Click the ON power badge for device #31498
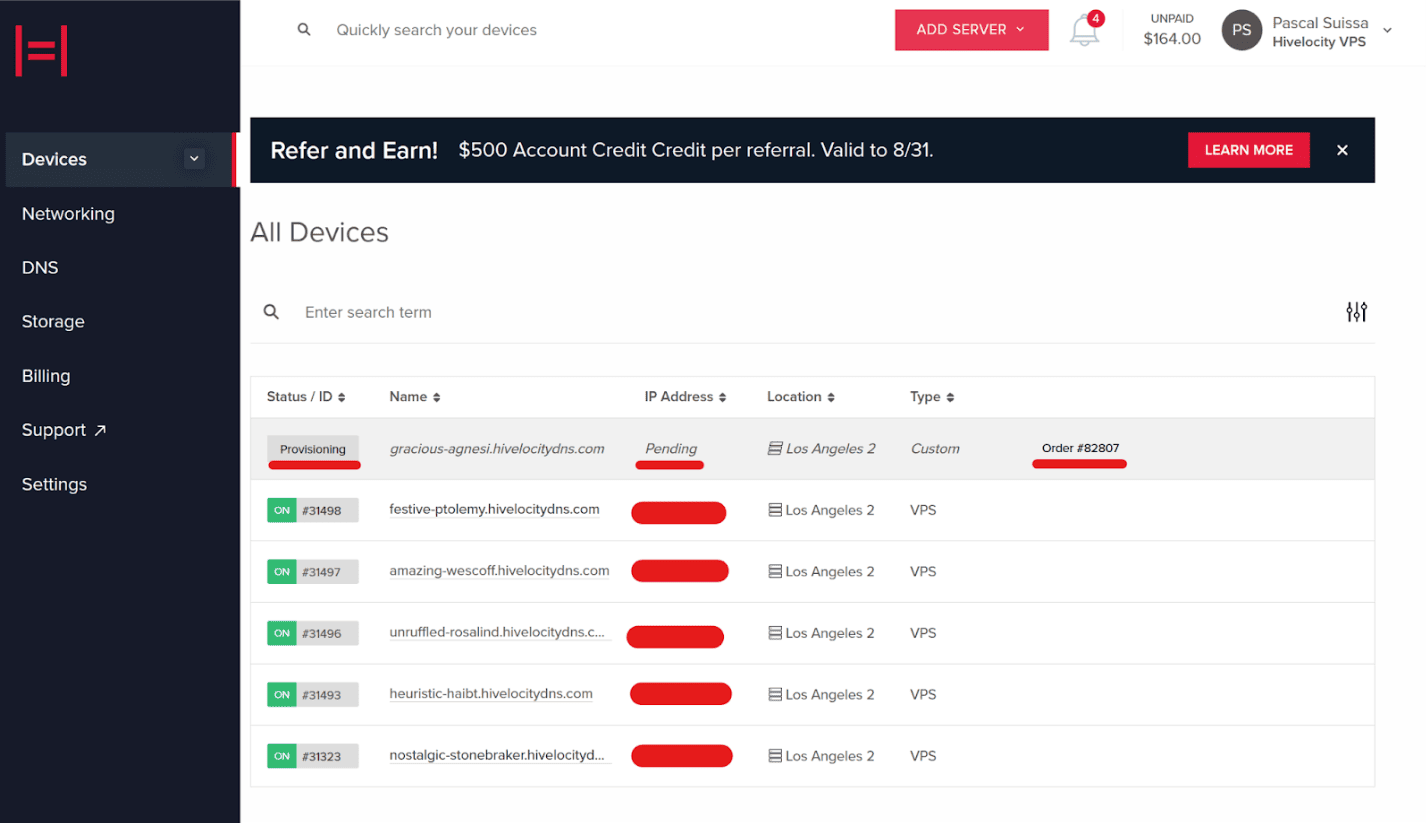Image resolution: width=1426 pixels, height=823 pixels. pyautogui.click(x=282, y=510)
